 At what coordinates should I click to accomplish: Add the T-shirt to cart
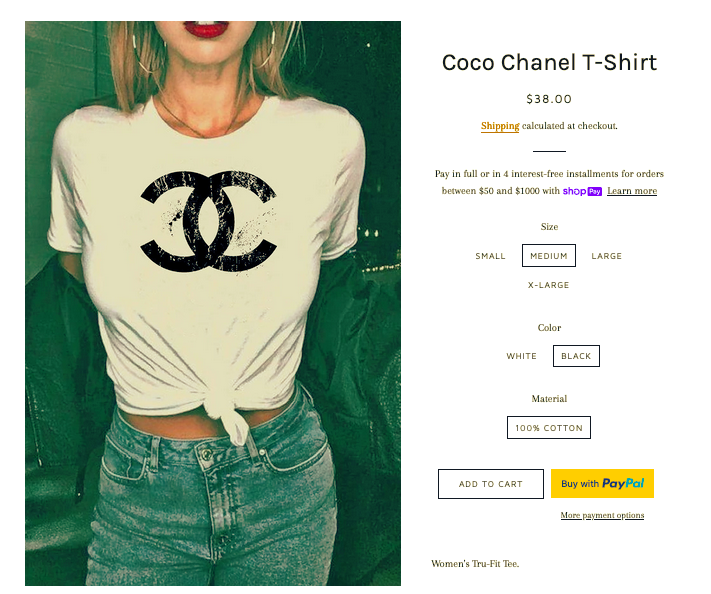point(491,484)
